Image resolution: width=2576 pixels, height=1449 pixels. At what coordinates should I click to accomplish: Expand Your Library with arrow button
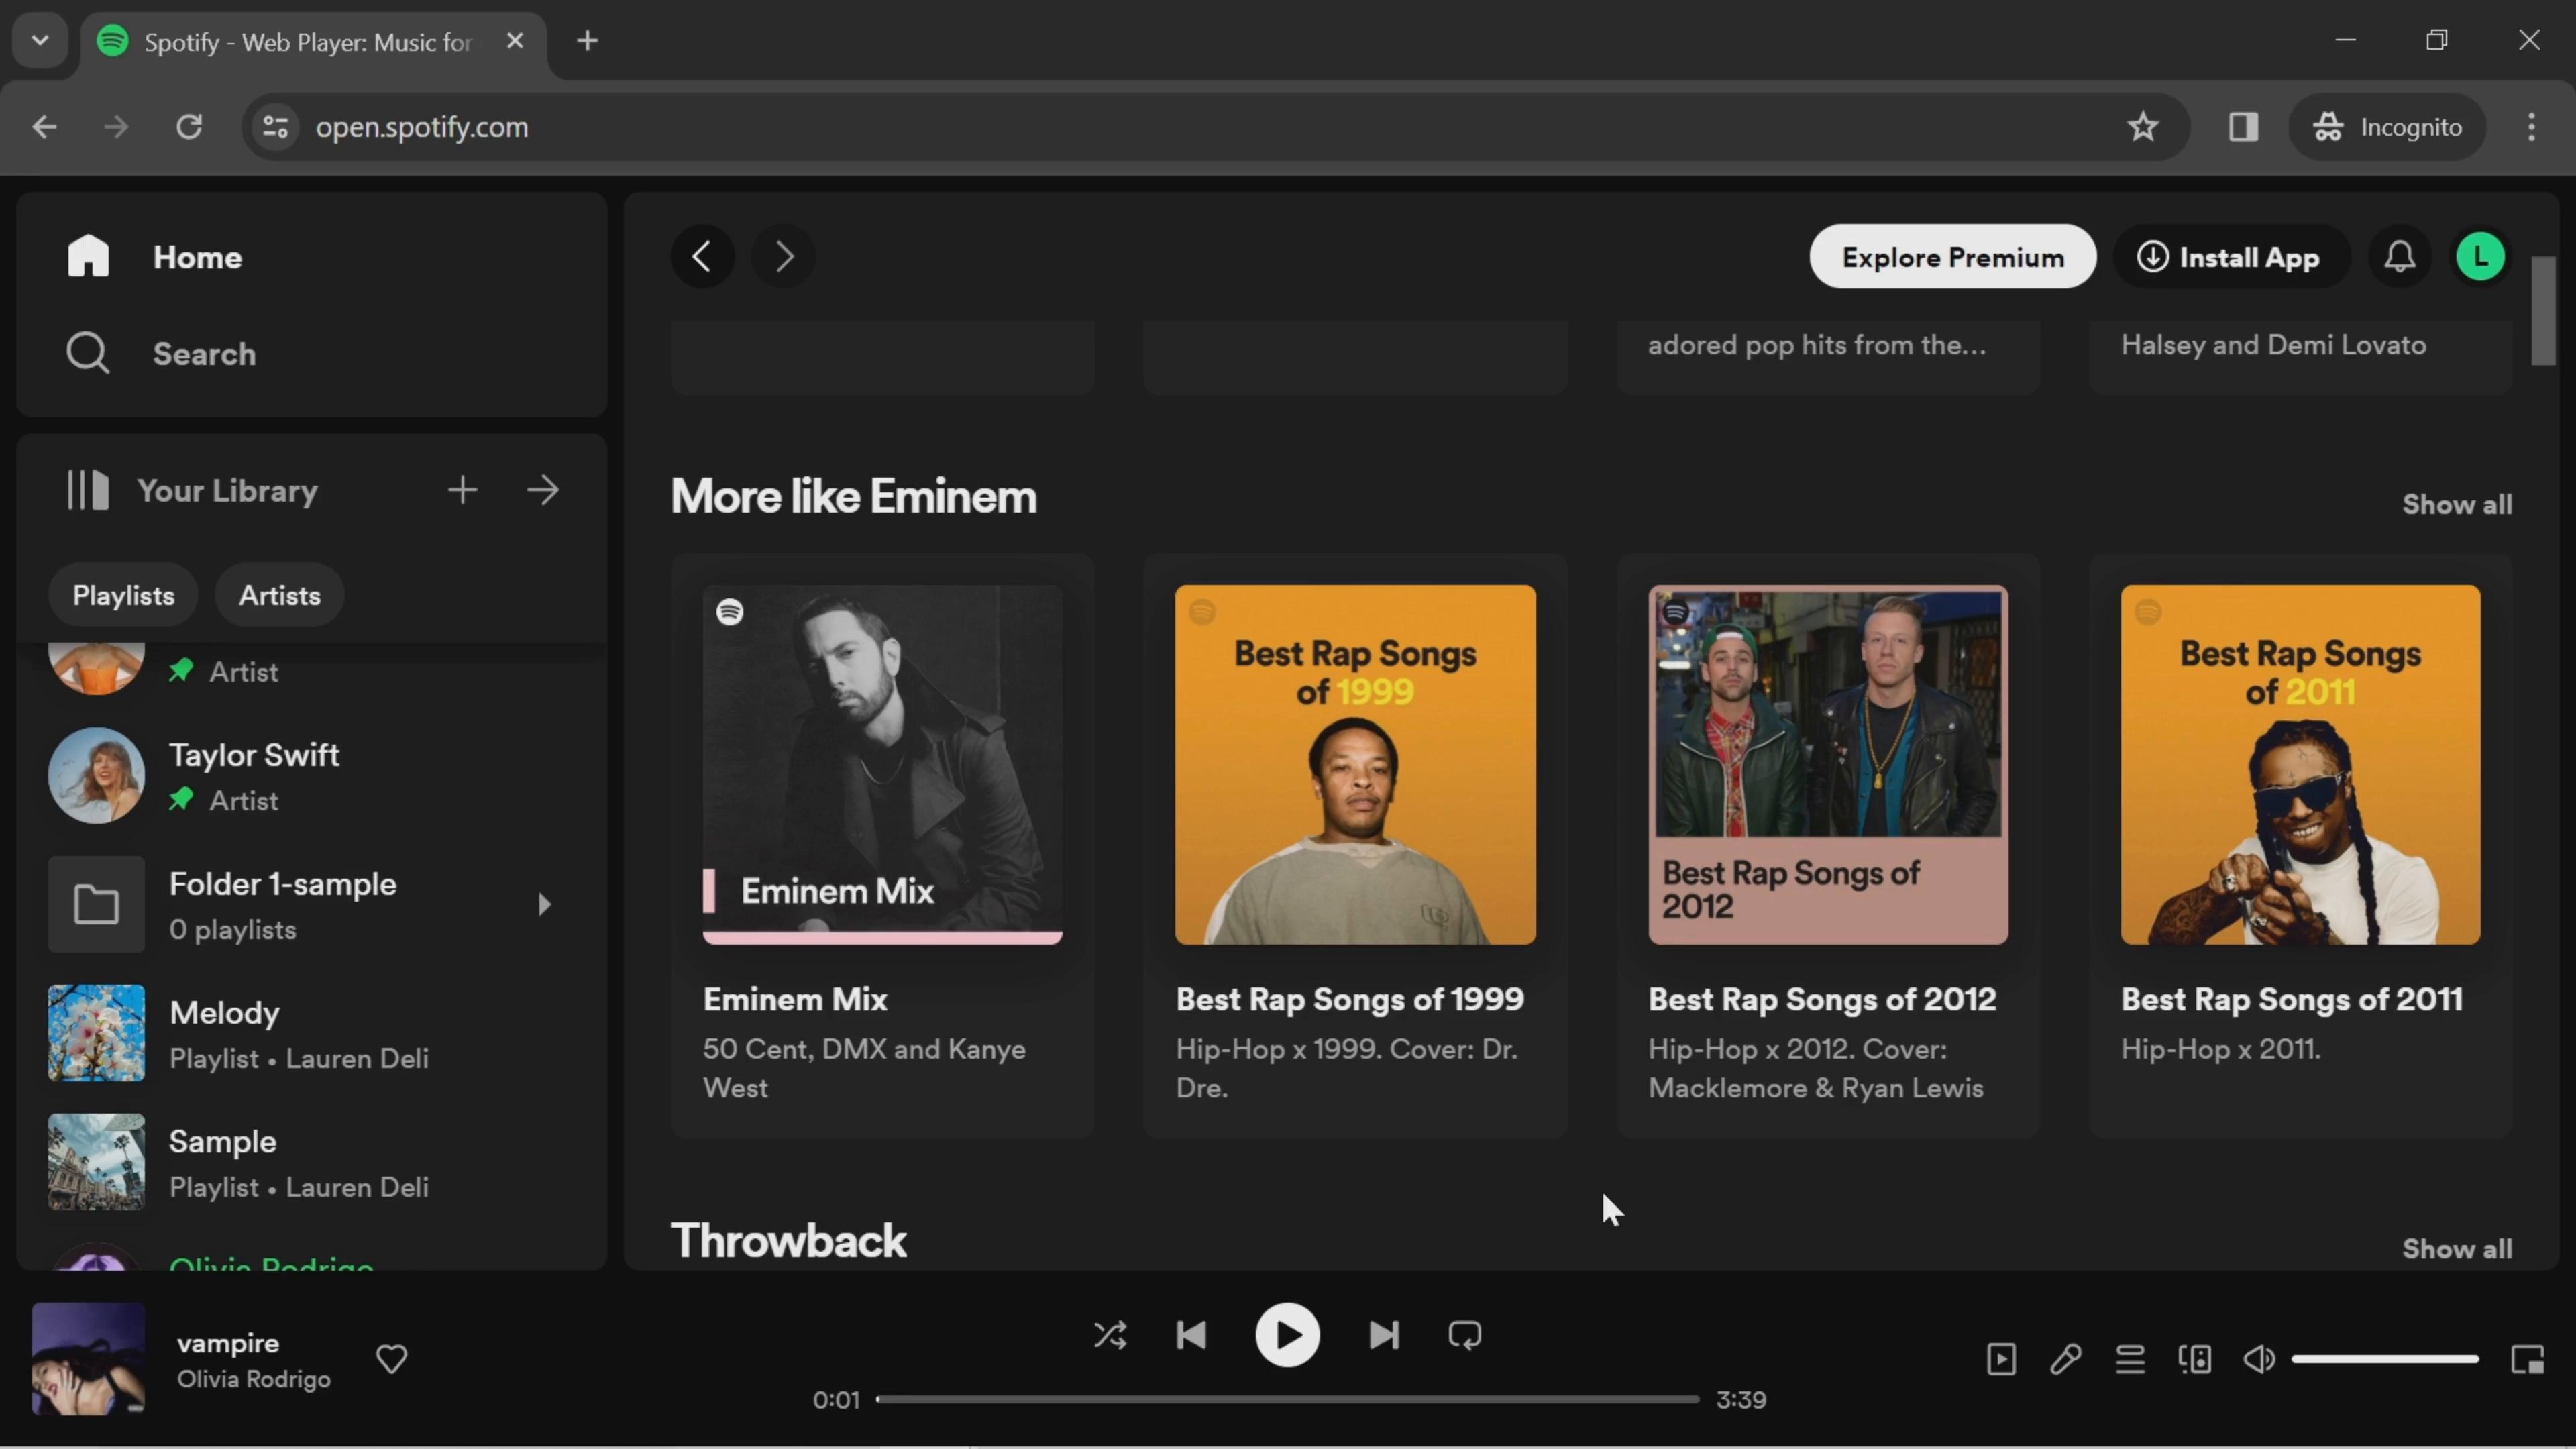click(545, 490)
